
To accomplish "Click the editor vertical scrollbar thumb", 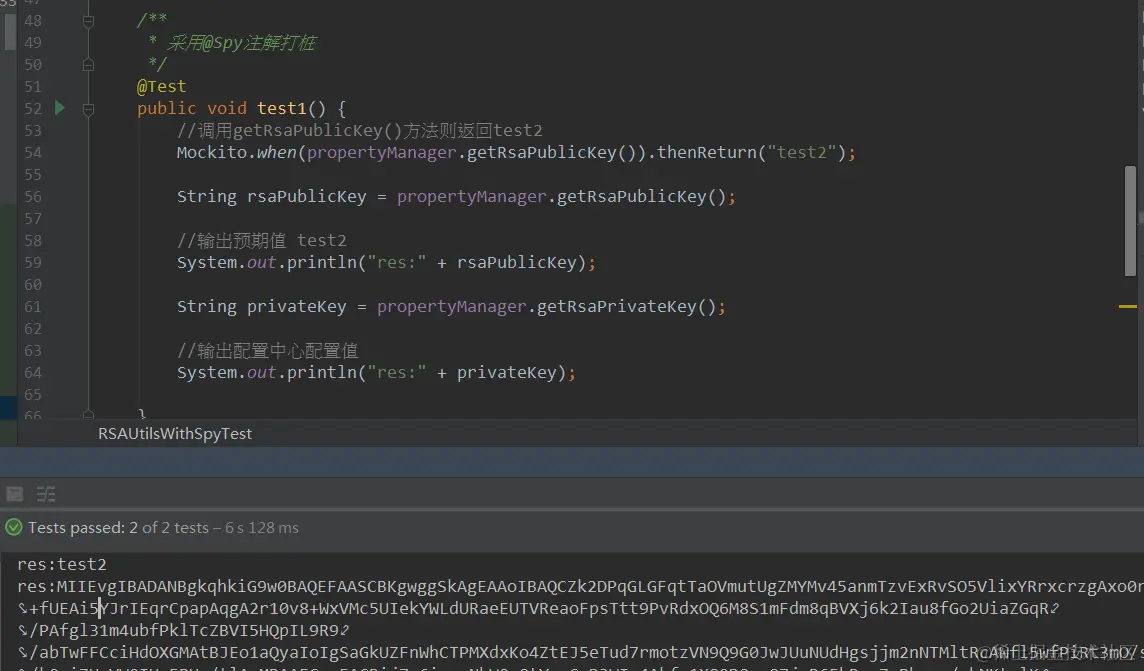I will tap(1130, 221).
